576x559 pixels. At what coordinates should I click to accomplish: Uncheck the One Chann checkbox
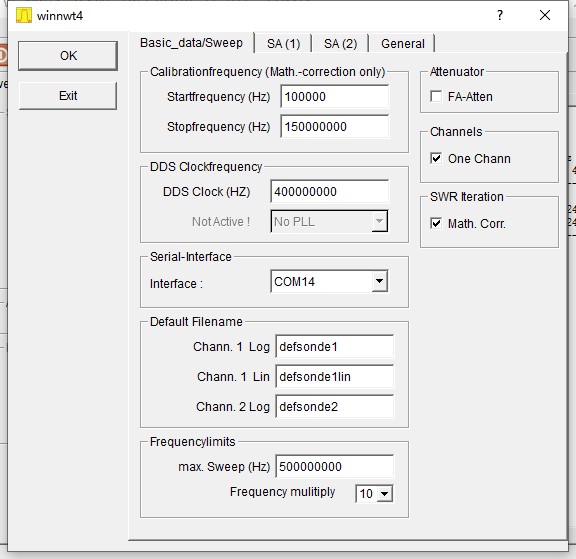tap(436, 159)
